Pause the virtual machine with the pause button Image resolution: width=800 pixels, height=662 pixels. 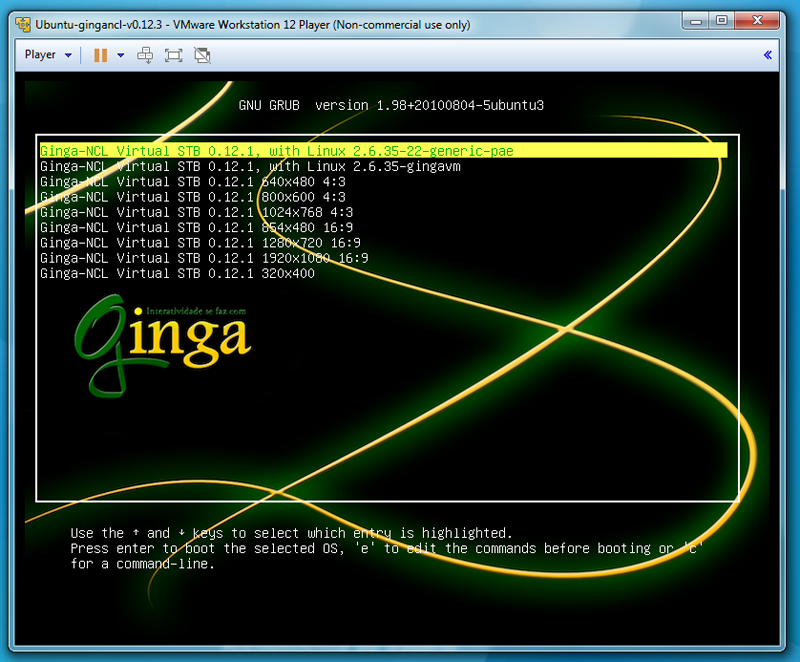pos(101,55)
